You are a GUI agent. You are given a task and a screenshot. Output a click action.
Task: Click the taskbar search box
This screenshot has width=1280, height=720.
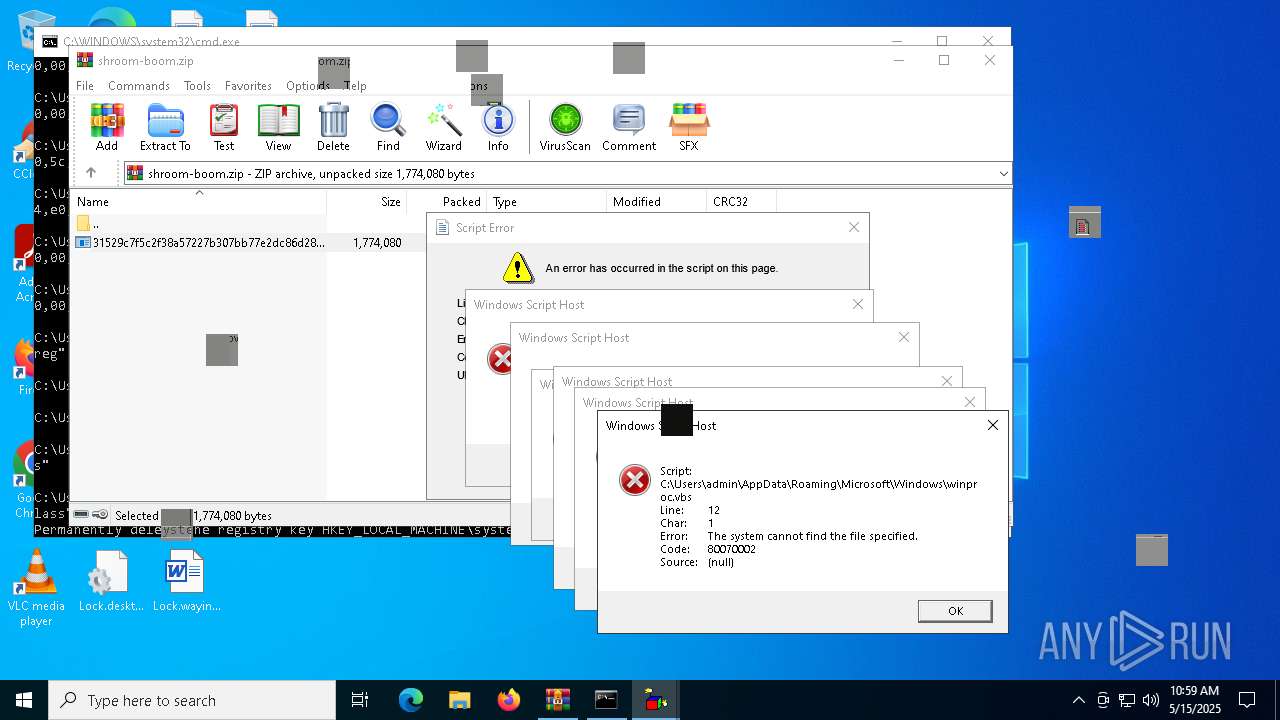192,700
